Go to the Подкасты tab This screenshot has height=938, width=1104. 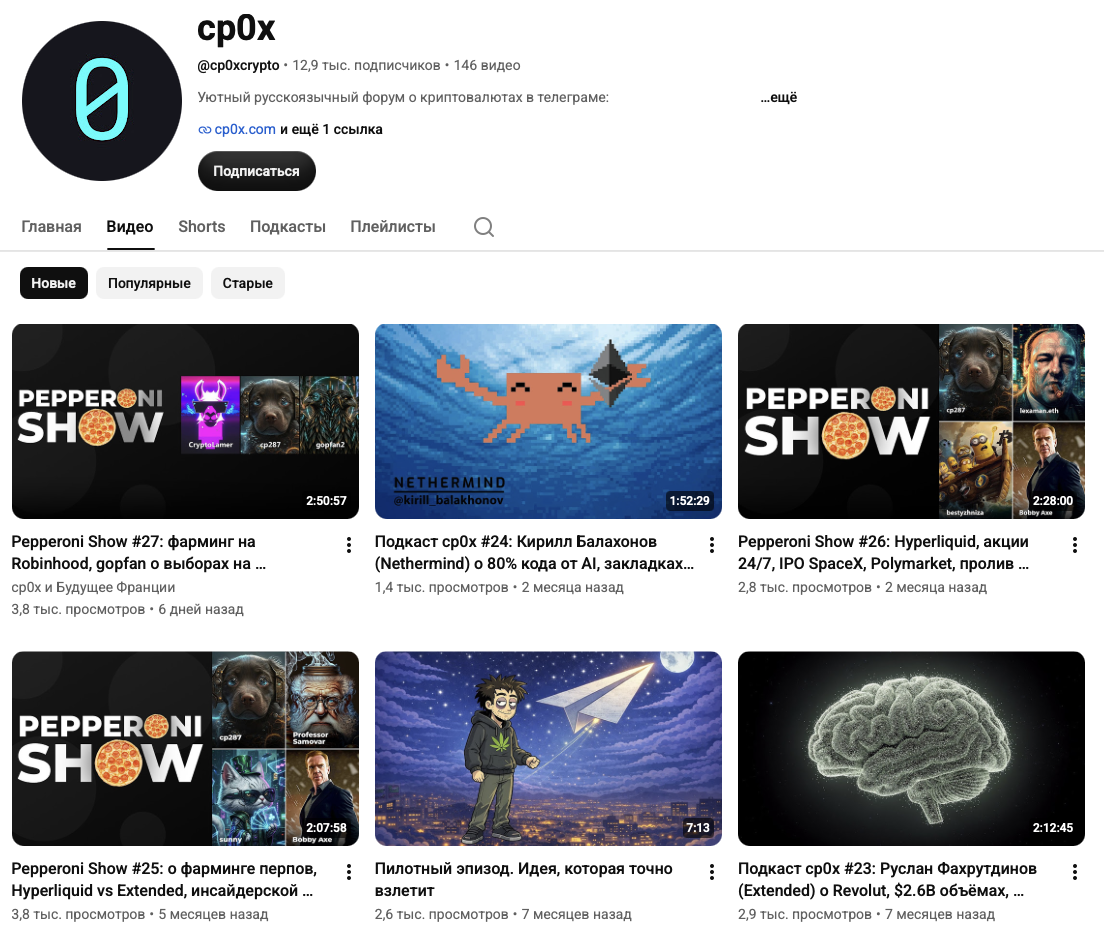[x=287, y=227]
